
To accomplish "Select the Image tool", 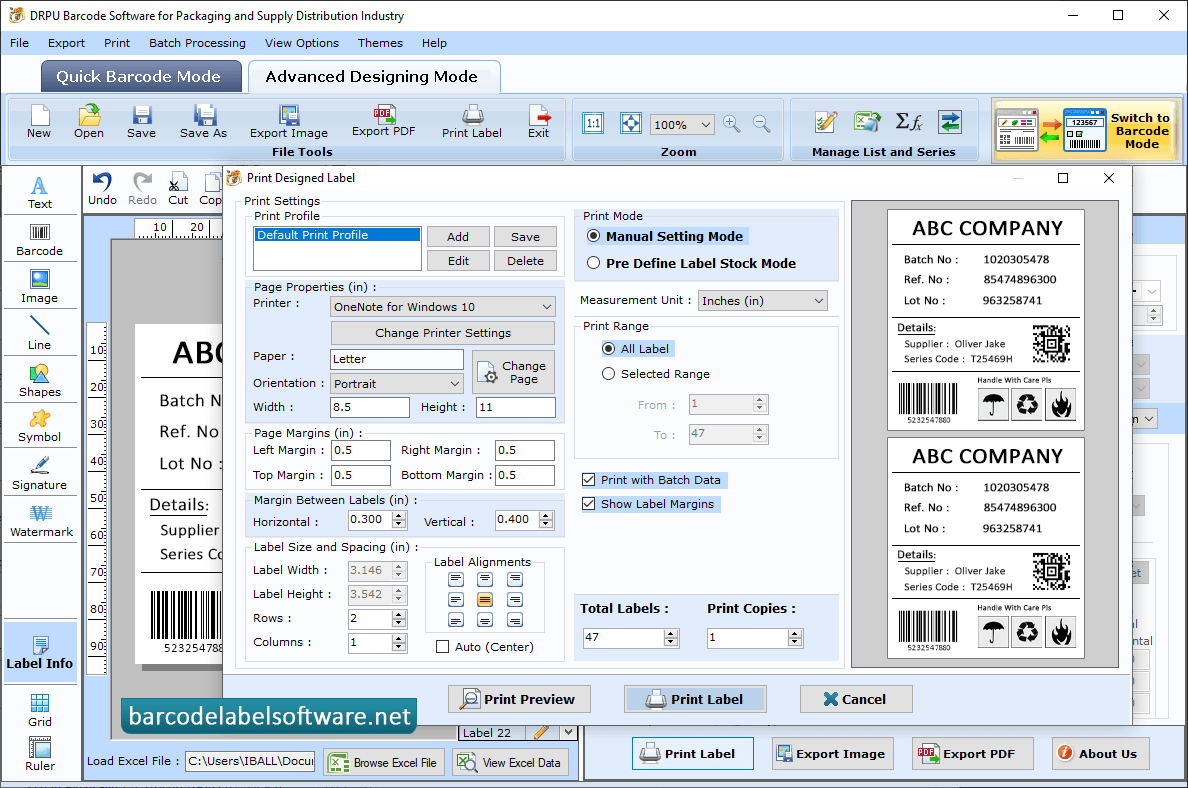I will pyautogui.click(x=39, y=287).
